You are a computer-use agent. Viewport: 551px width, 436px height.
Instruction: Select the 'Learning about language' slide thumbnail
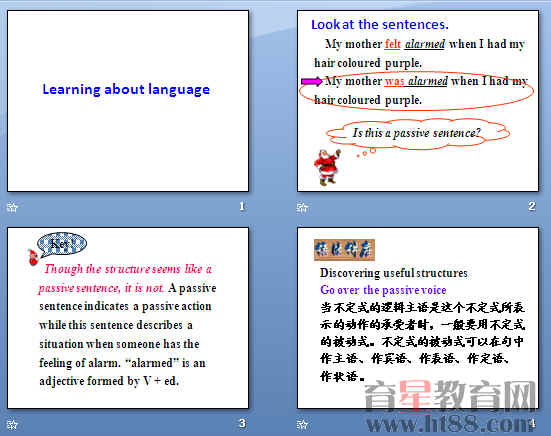(128, 101)
